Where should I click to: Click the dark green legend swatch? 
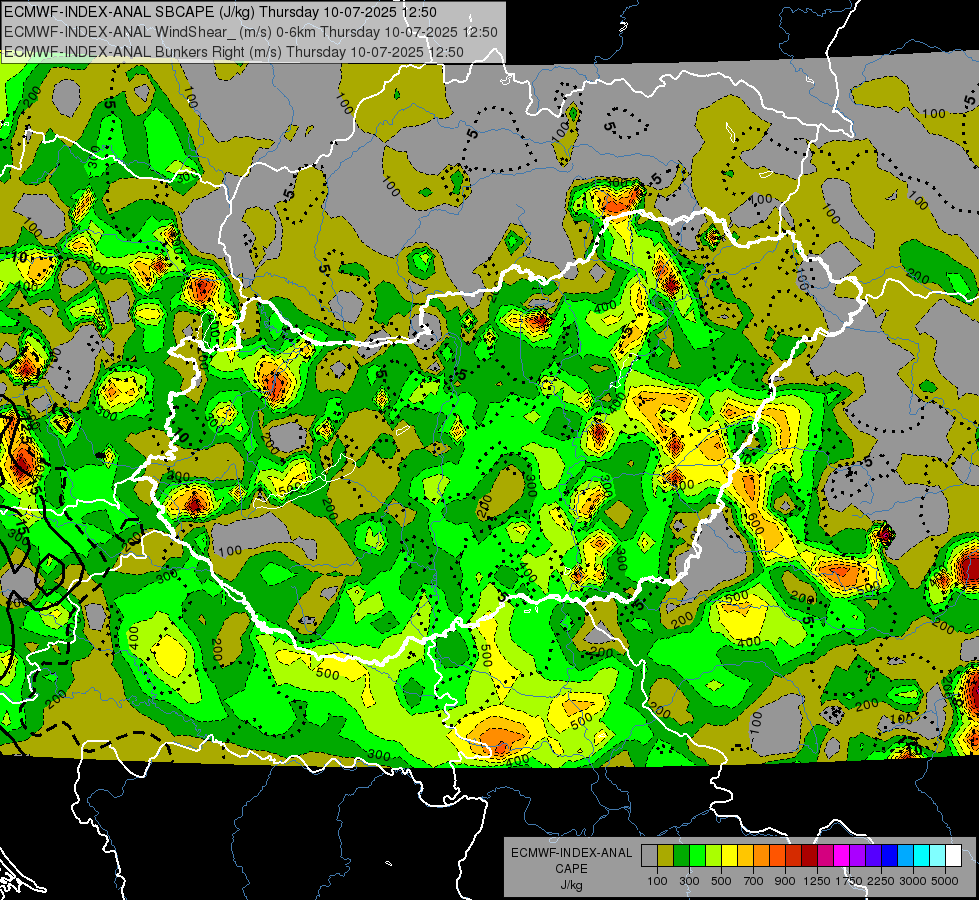681,855
